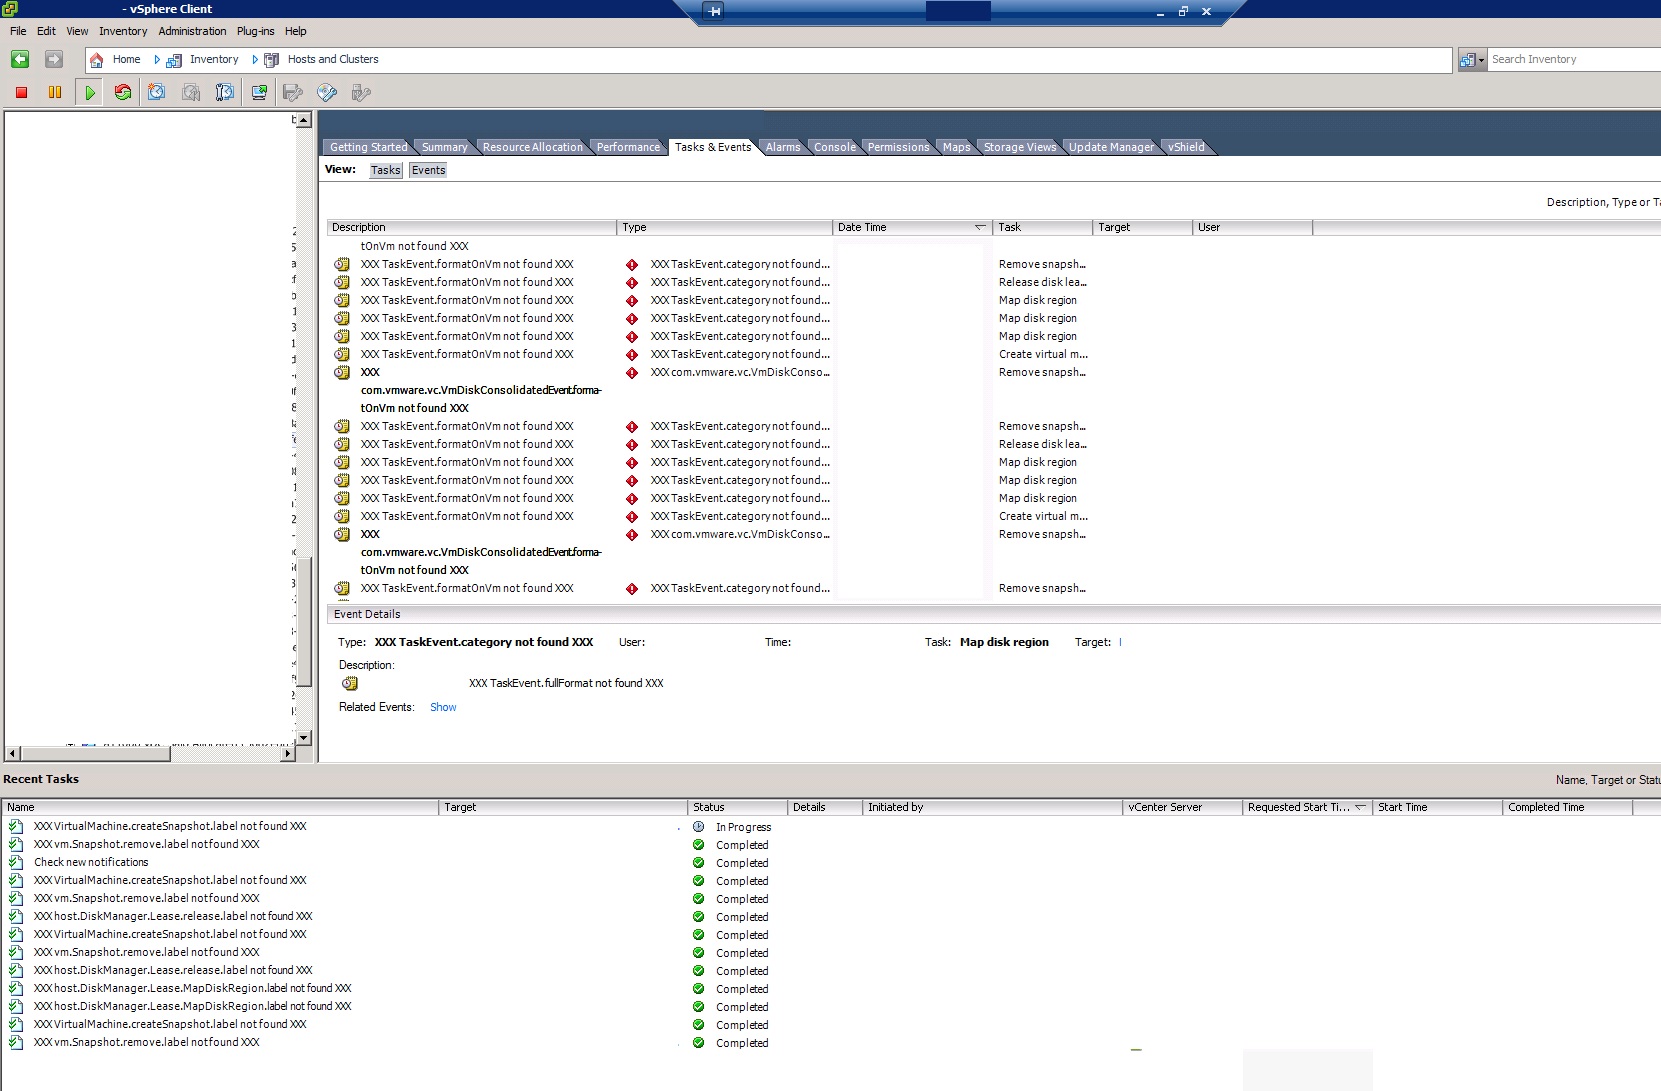Click the CD/DVD drive connect icon
Screen dimensions: 1661x1091
[327, 92]
